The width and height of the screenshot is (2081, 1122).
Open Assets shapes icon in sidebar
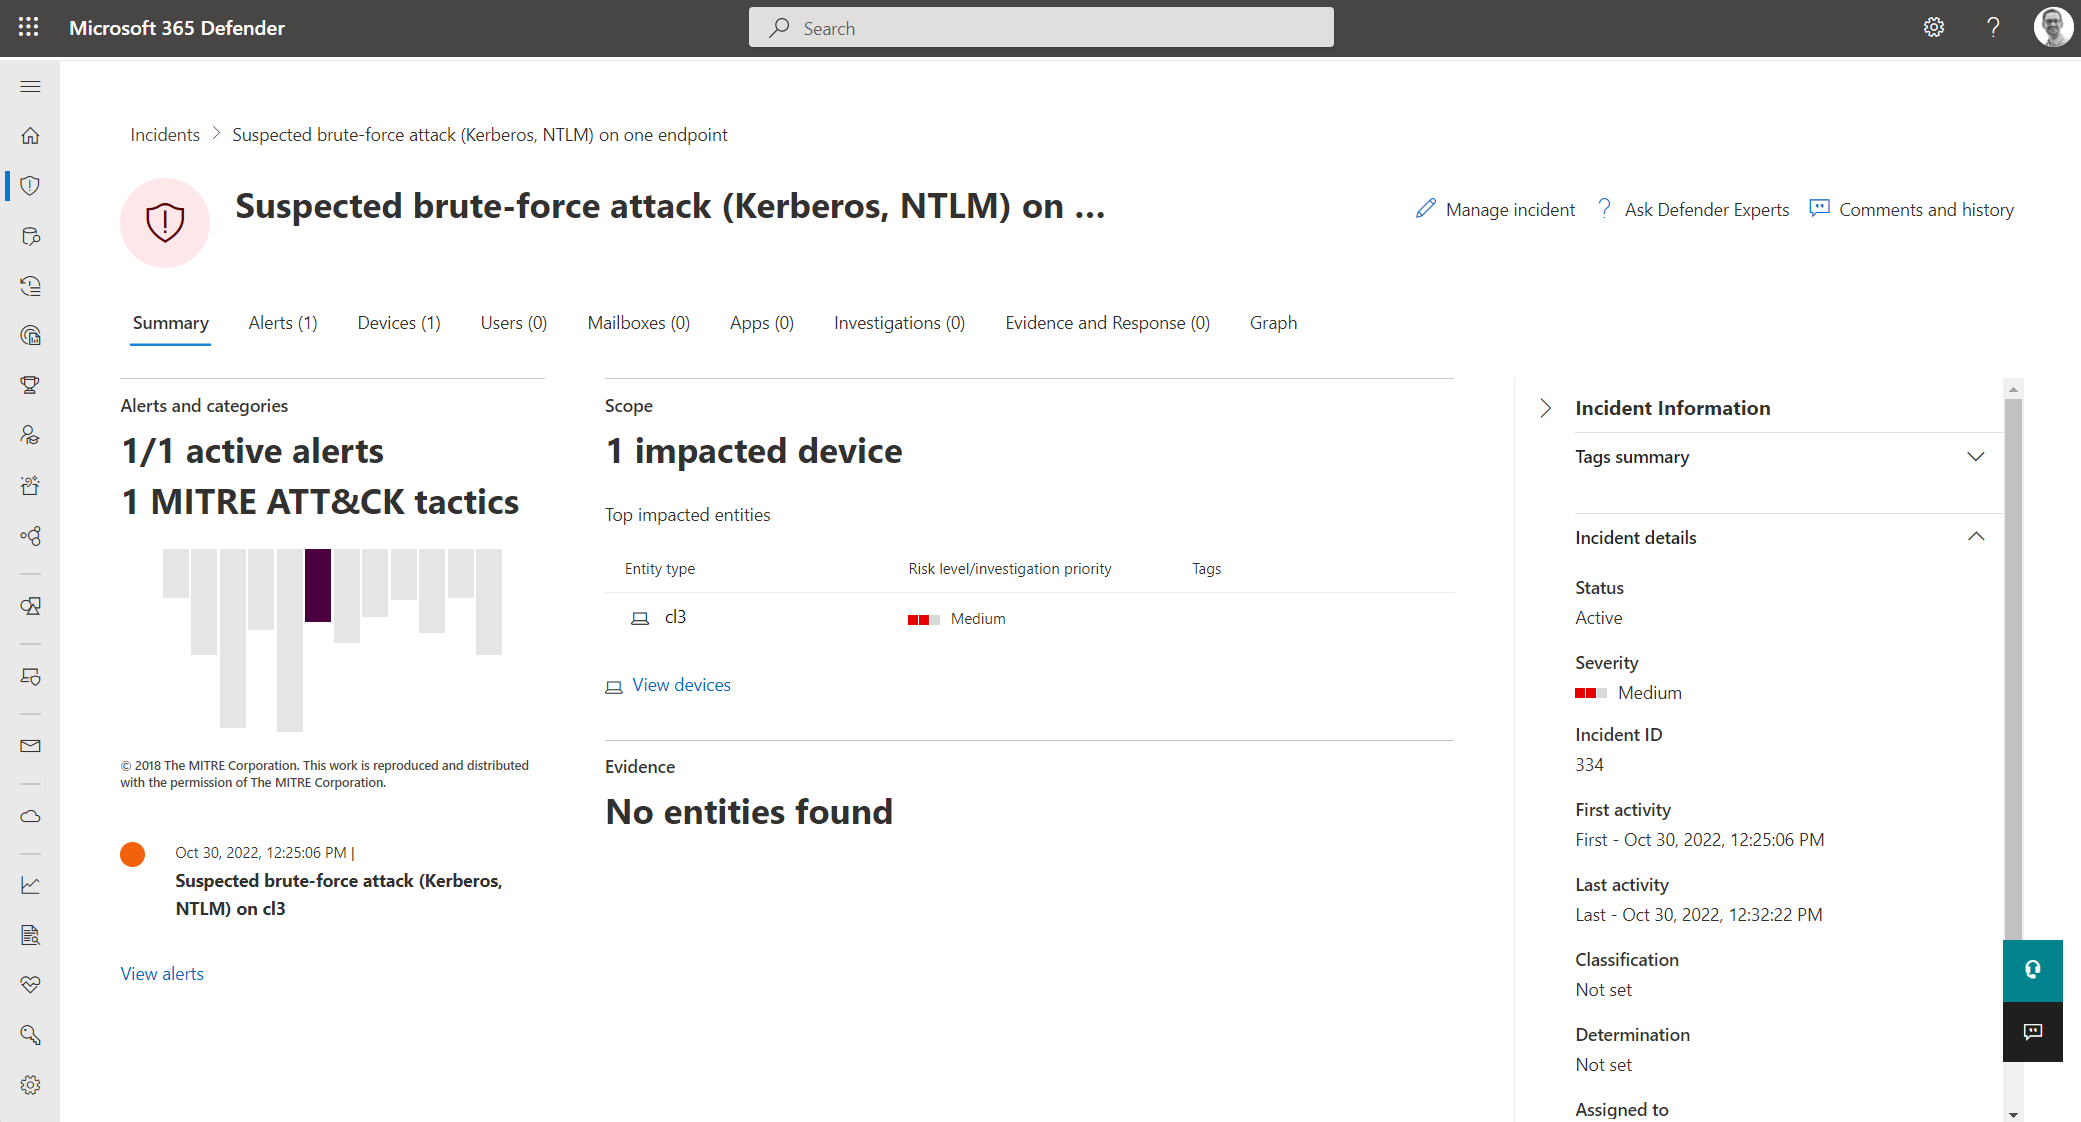coord(30,606)
